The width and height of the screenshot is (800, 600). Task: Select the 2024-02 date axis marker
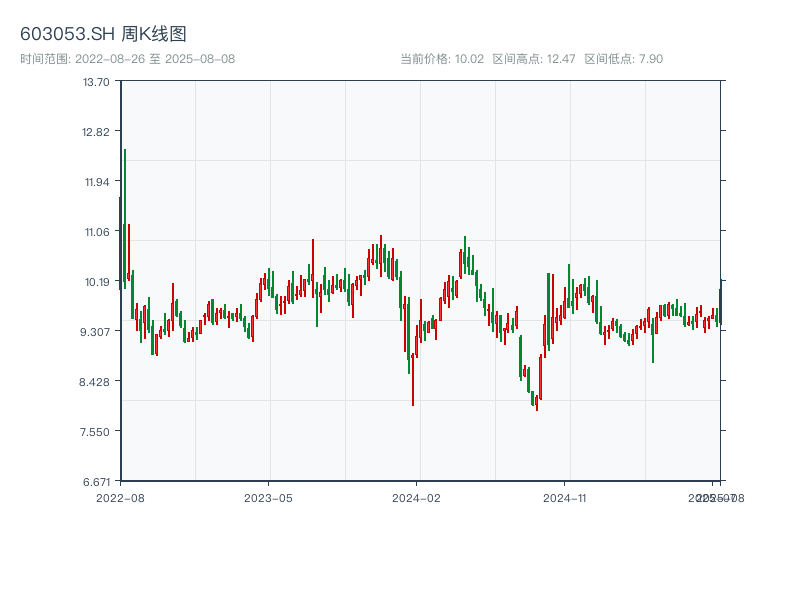[416, 497]
